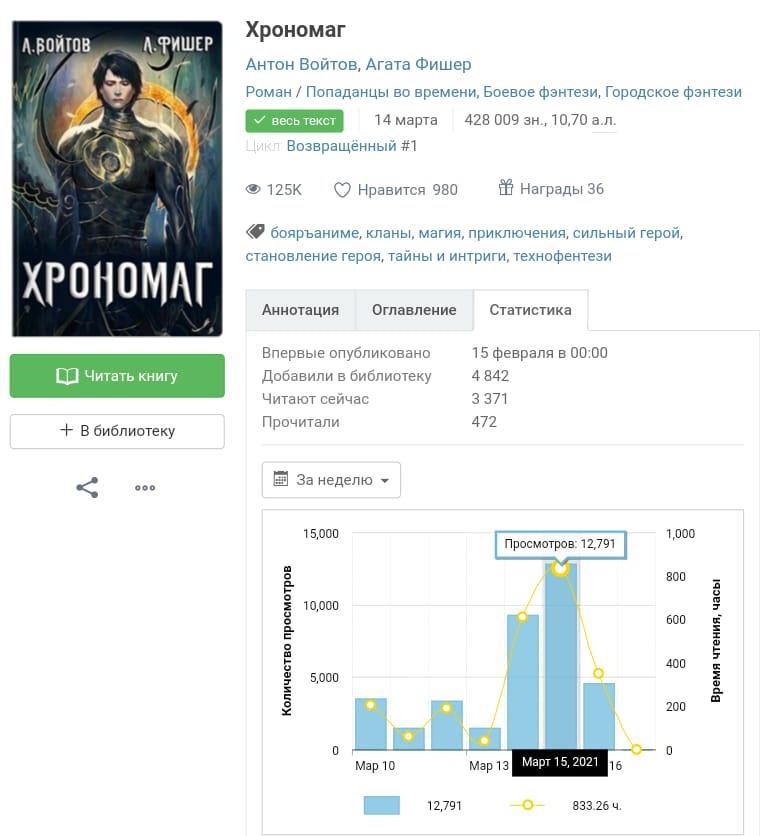Click the gift Awards icon
760x836 pixels.
click(x=506, y=188)
